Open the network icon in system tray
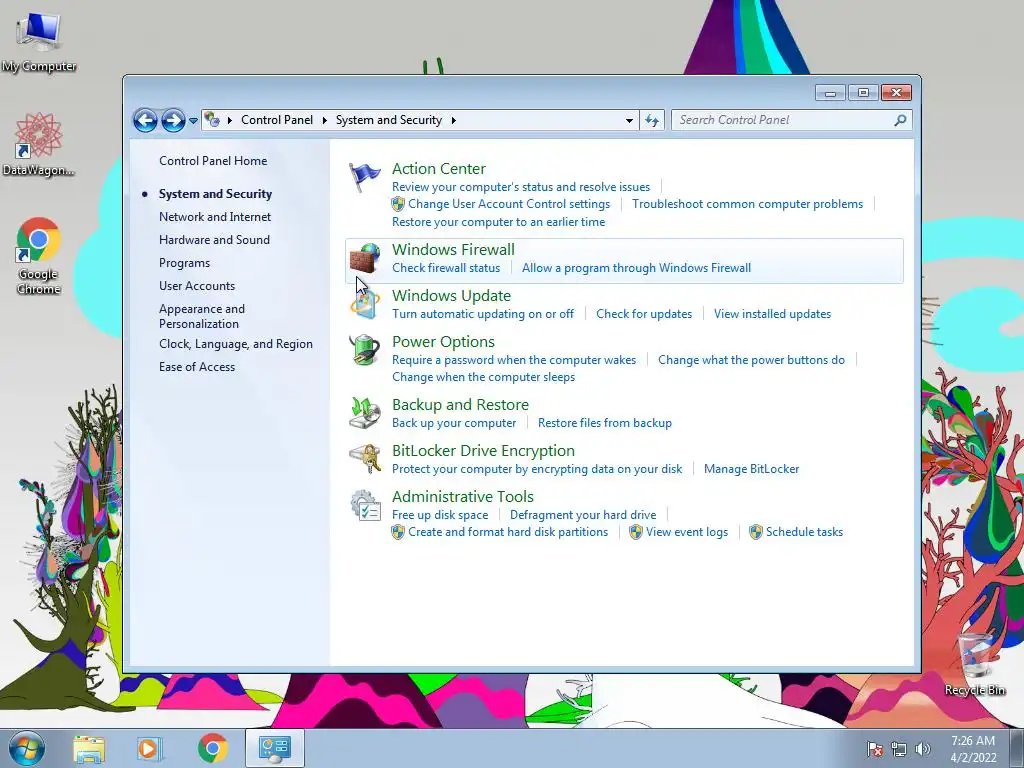 [899, 749]
